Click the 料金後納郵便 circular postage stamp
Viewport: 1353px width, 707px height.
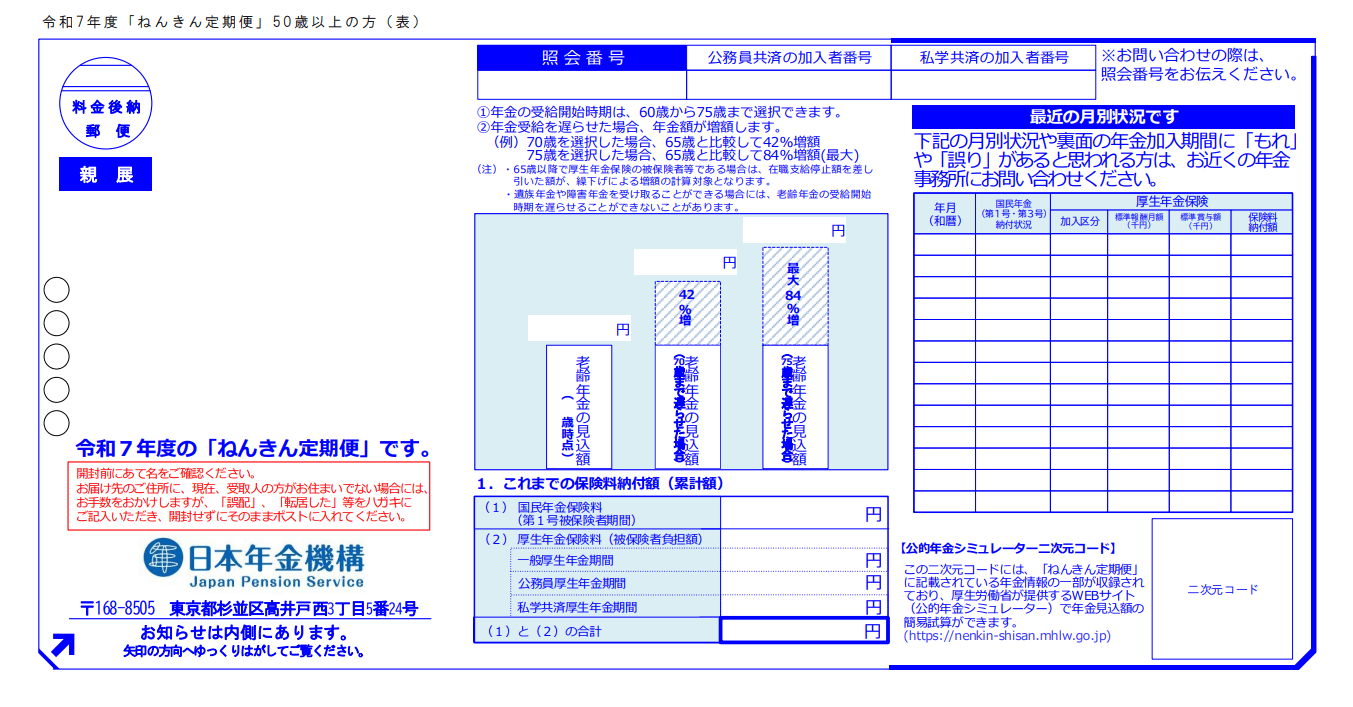click(106, 103)
